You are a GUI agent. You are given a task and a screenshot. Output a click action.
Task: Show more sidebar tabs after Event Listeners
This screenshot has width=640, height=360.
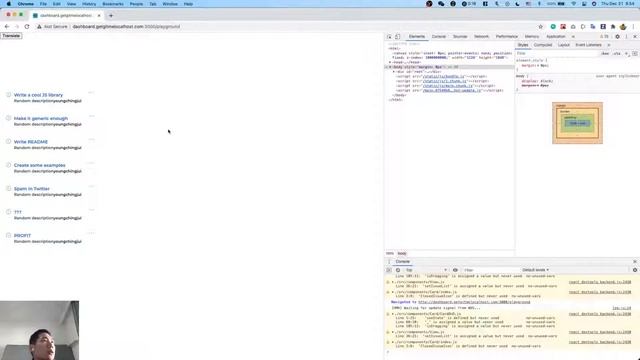pyautogui.click(x=609, y=45)
